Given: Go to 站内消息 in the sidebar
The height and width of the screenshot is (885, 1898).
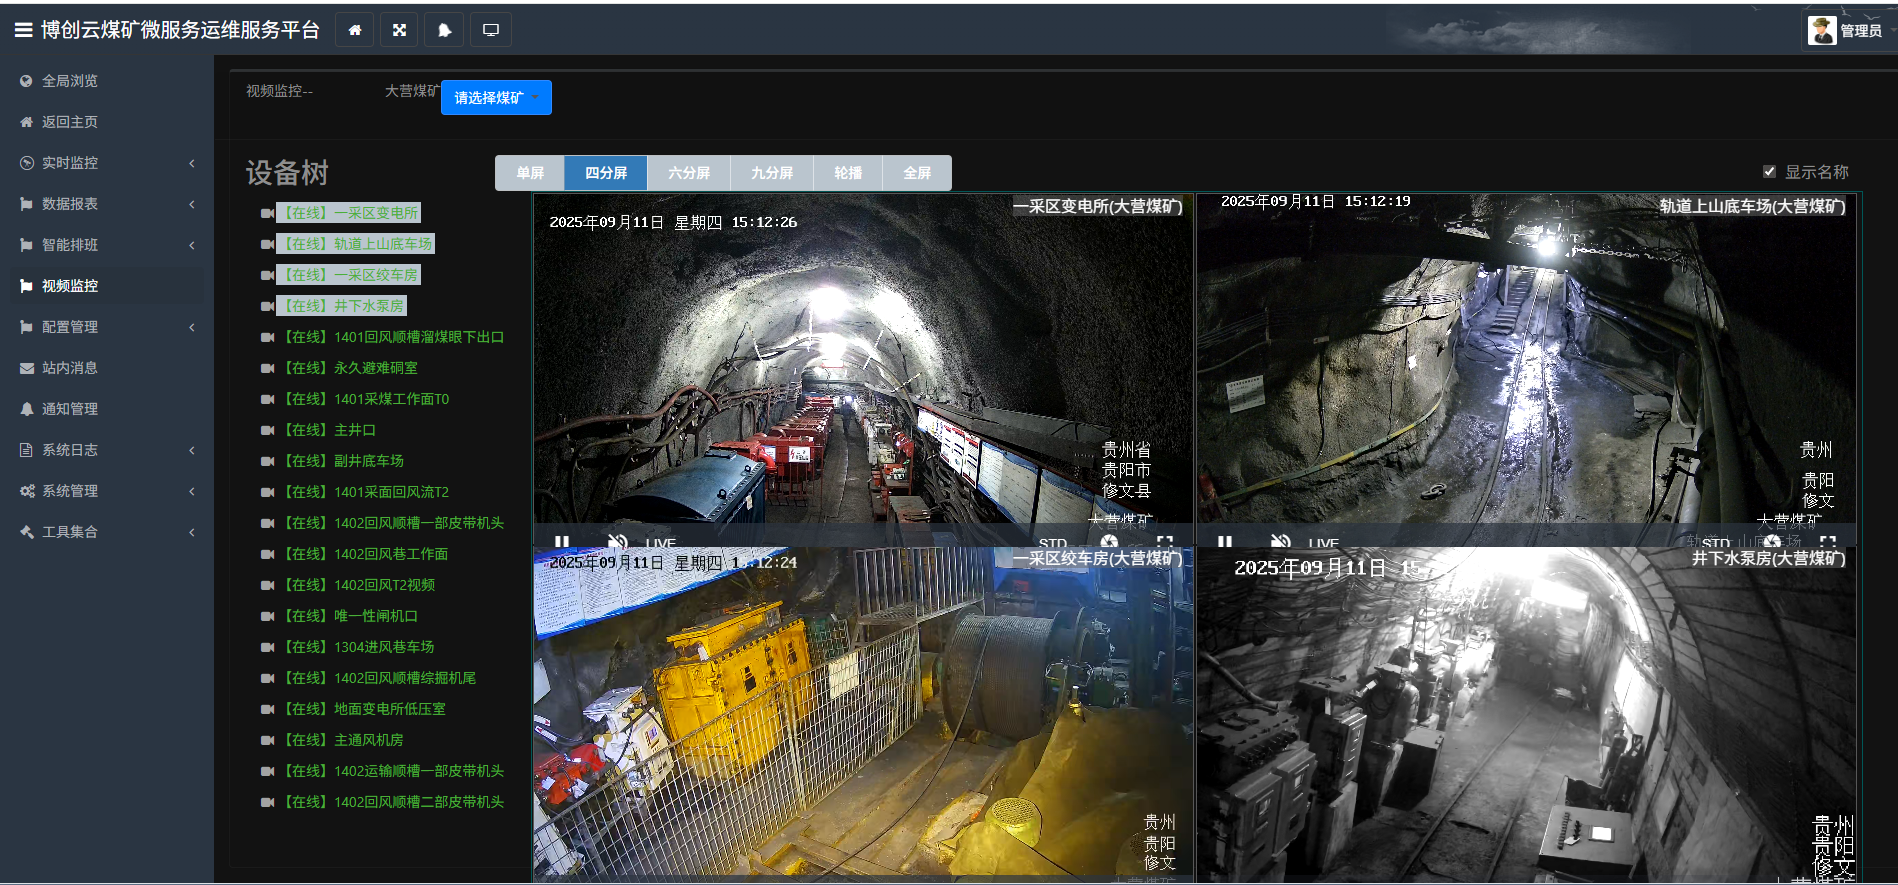Looking at the screenshot, I should pos(70,368).
